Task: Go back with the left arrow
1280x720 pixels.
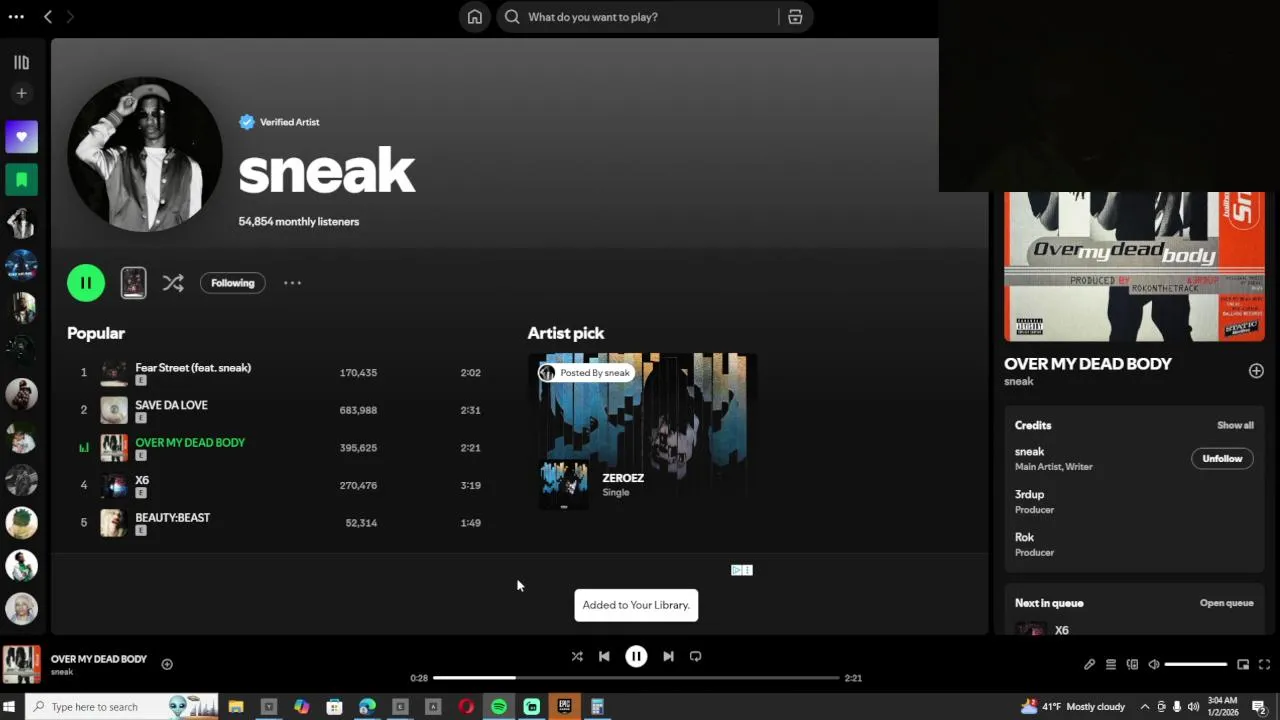Action: pyautogui.click(x=48, y=17)
